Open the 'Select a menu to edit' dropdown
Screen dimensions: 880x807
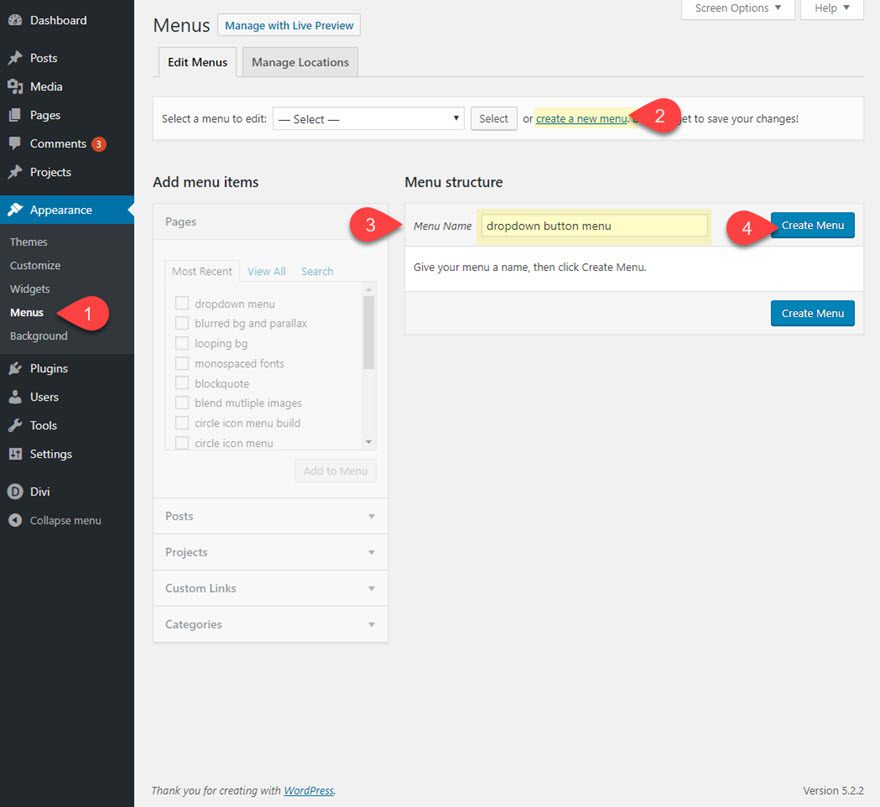coord(368,117)
